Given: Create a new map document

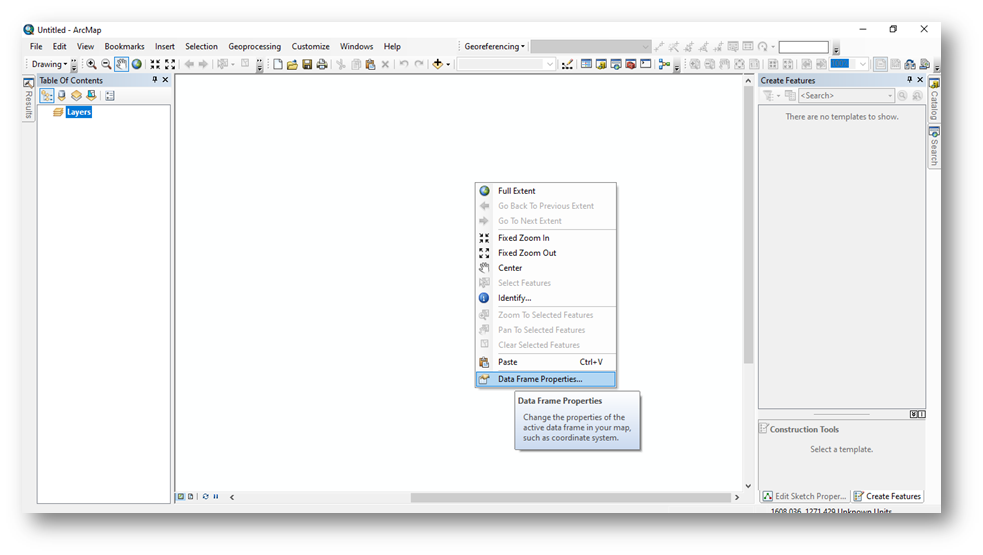Looking at the screenshot, I should click(278, 64).
